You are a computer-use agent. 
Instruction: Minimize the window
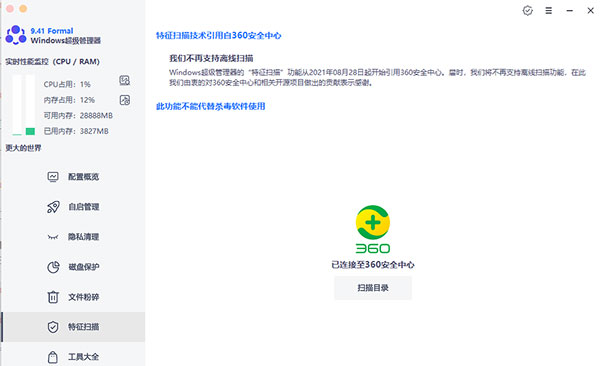[x=570, y=11]
